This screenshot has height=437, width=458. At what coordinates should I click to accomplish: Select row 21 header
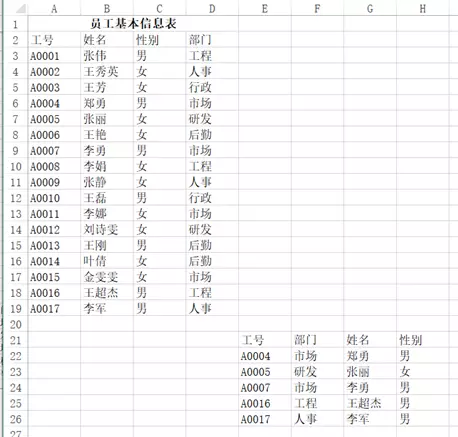(15, 340)
